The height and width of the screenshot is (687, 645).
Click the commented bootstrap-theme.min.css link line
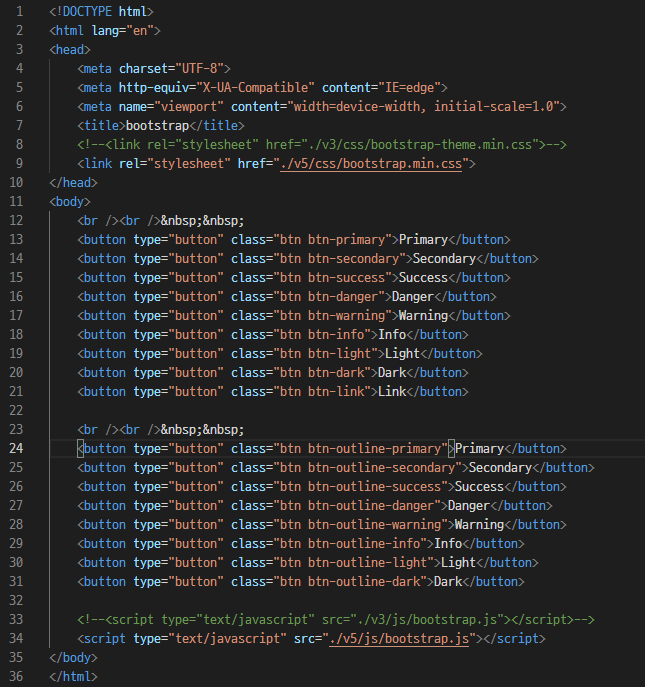[x=322, y=145]
